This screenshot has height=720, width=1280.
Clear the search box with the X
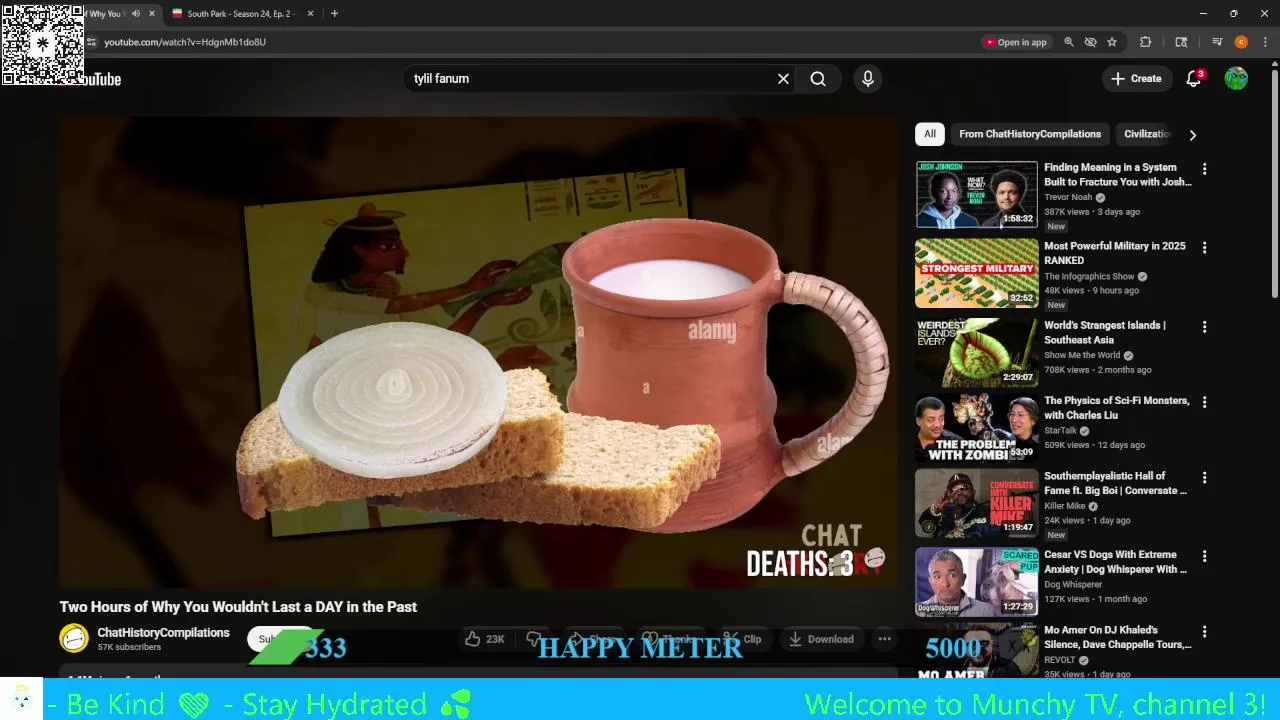point(783,79)
